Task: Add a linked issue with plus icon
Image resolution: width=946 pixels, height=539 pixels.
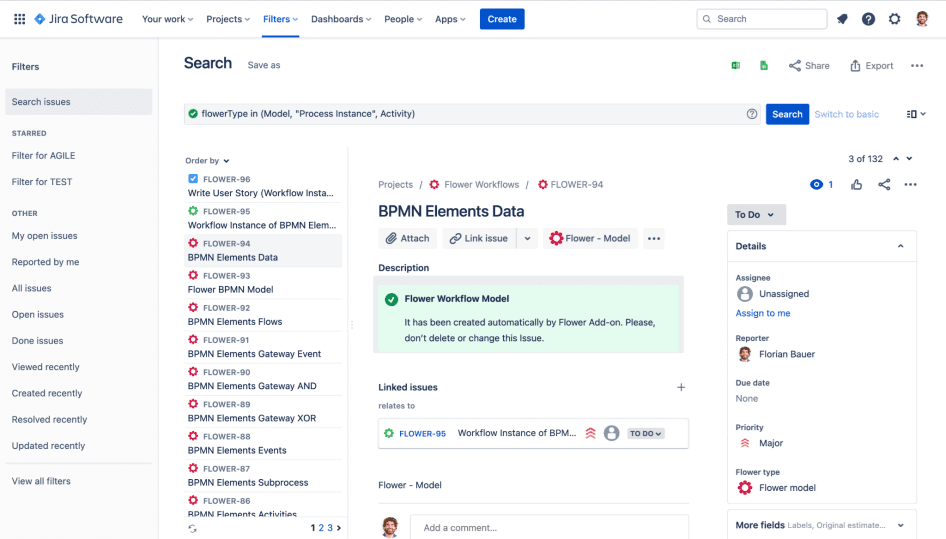Action: tap(681, 387)
